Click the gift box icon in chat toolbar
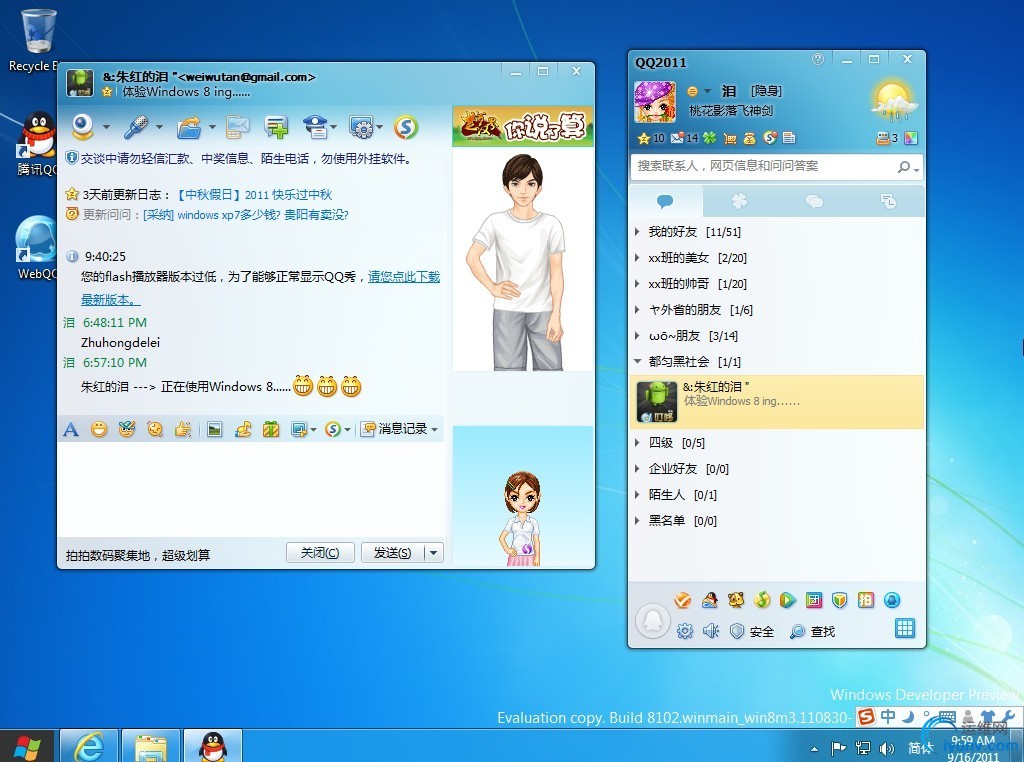This screenshot has height=762, width=1024. click(x=271, y=429)
